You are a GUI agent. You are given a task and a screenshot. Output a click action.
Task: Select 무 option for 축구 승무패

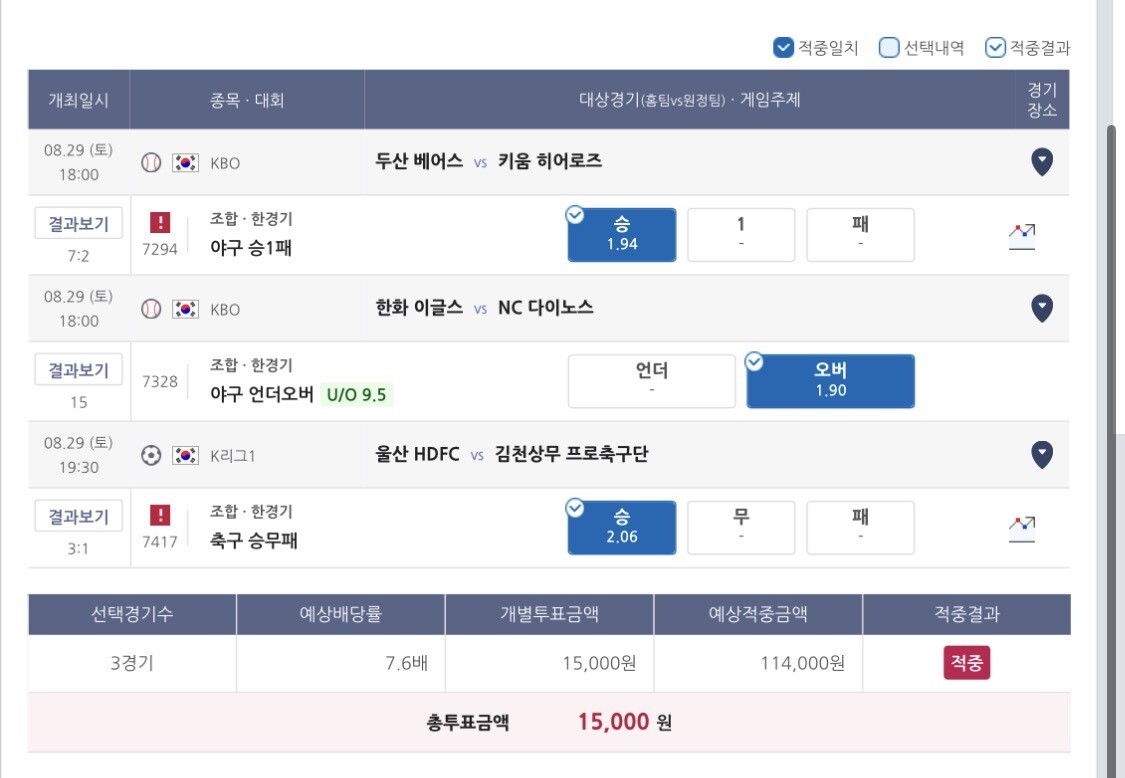click(741, 528)
